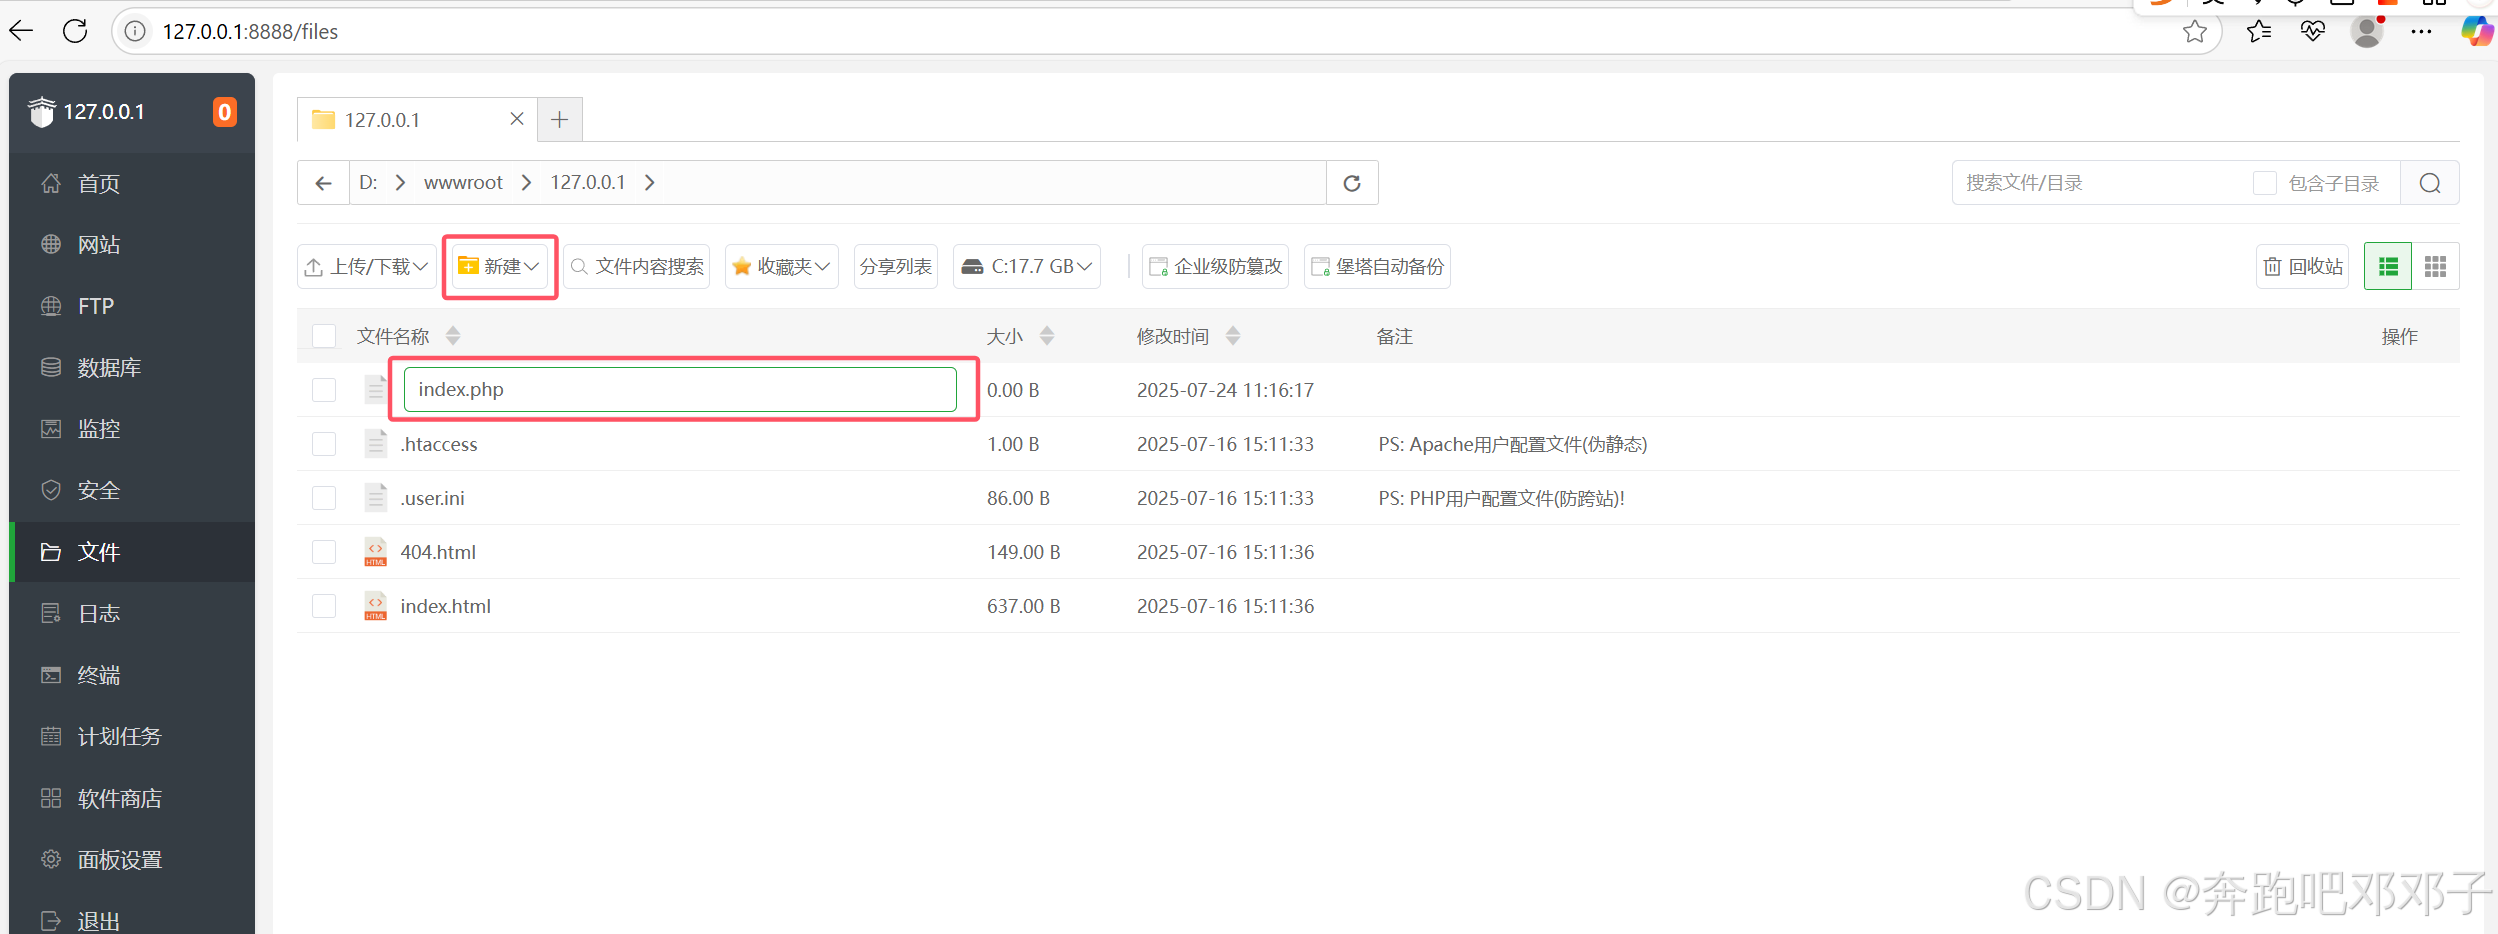This screenshot has width=2498, height=934.
Task: Sort by file name arrows
Action: coord(453,336)
